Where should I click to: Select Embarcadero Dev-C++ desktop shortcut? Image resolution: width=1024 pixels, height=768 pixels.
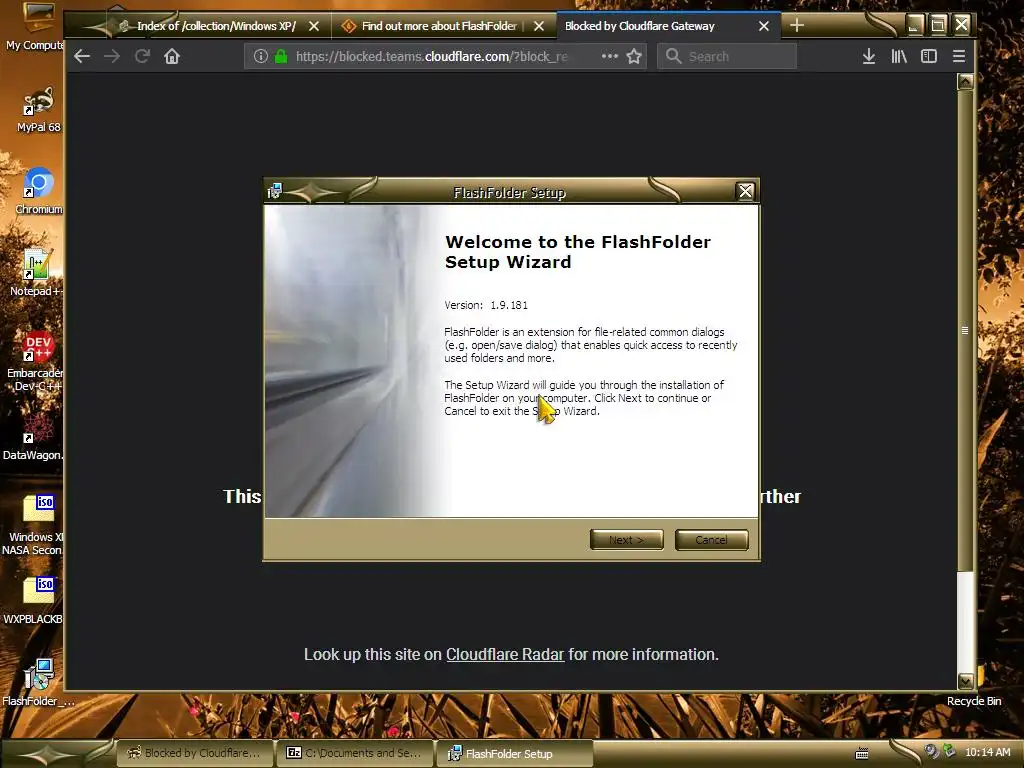tap(36, 361)
